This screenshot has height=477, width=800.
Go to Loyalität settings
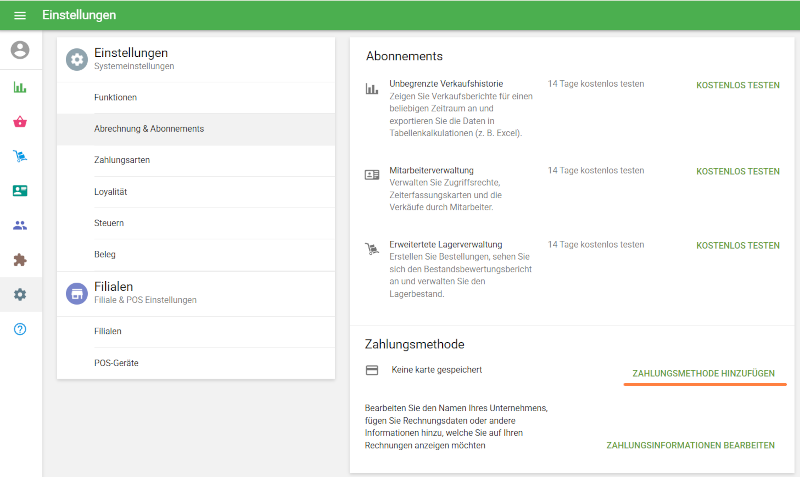(110, 191)
